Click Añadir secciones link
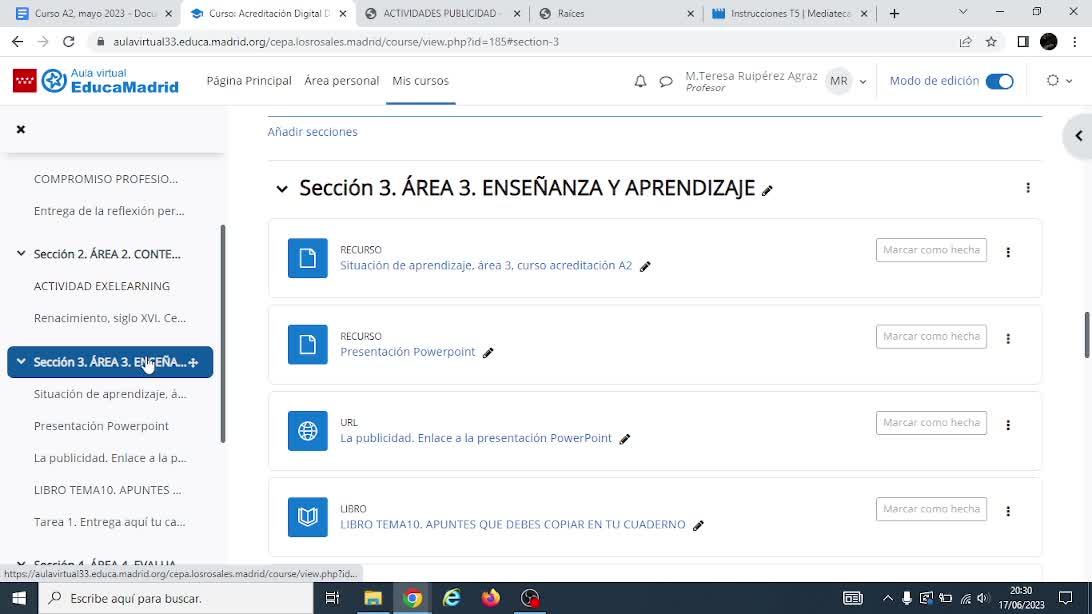 tap(312, 132)
